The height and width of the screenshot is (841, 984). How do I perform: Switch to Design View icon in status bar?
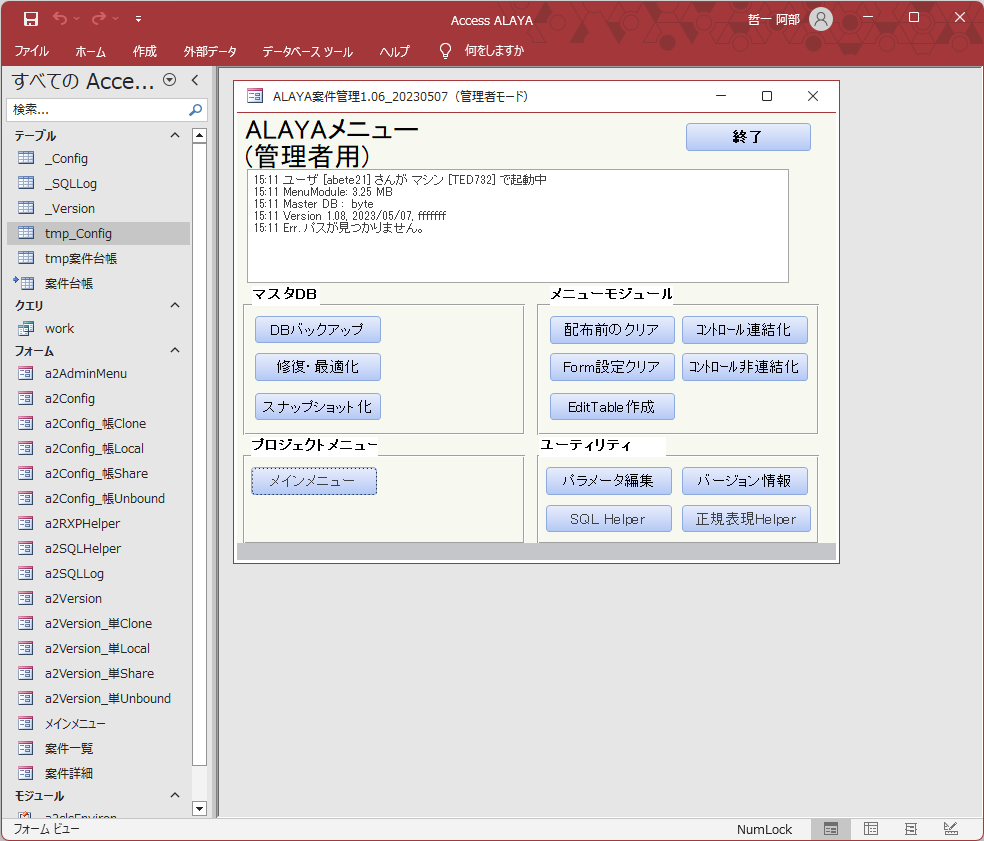951,829
